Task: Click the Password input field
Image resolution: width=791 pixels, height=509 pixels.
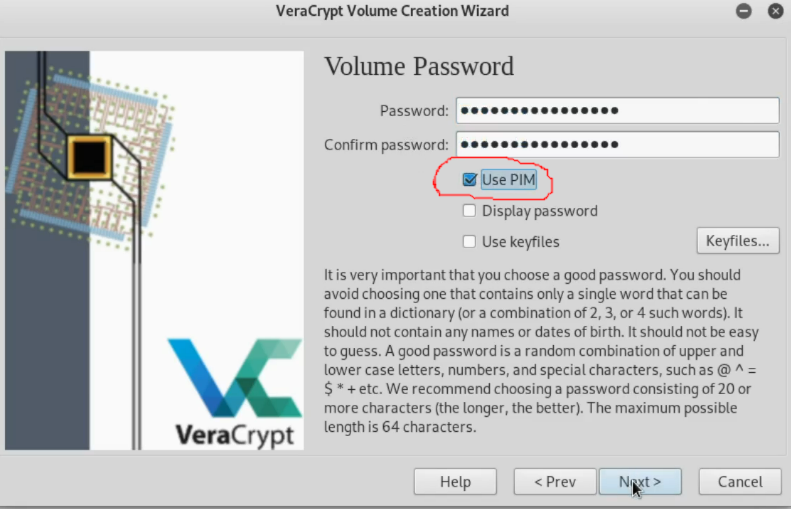Action: [x=617, y=110]
